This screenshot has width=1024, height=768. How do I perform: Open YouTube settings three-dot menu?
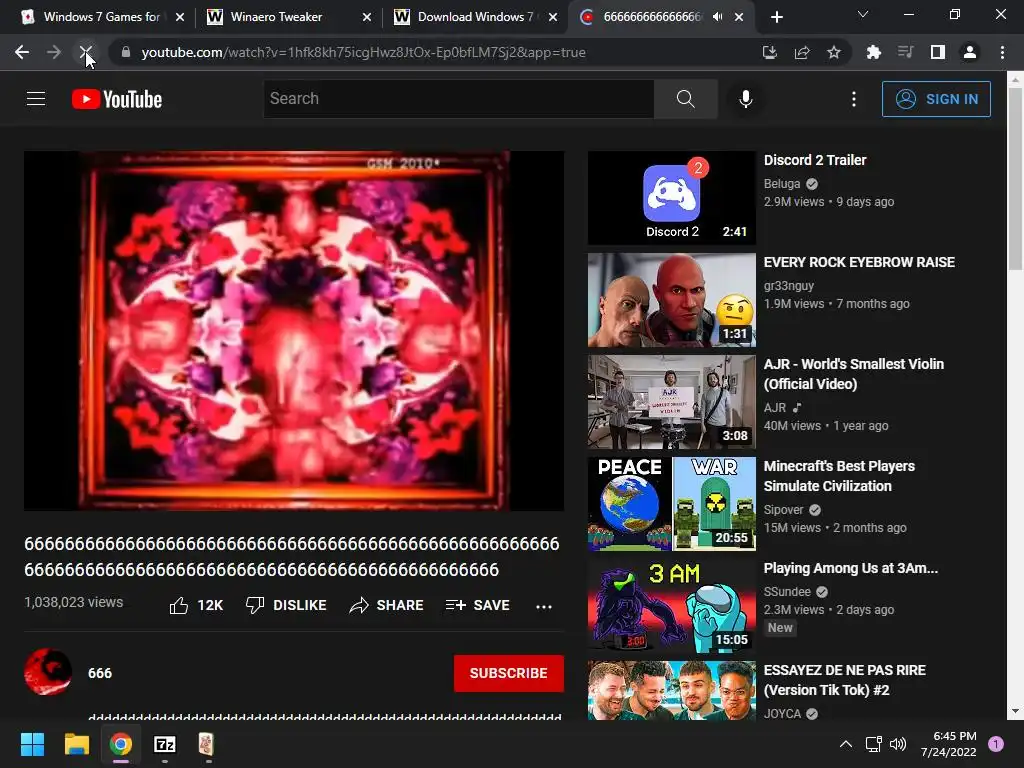854,99
